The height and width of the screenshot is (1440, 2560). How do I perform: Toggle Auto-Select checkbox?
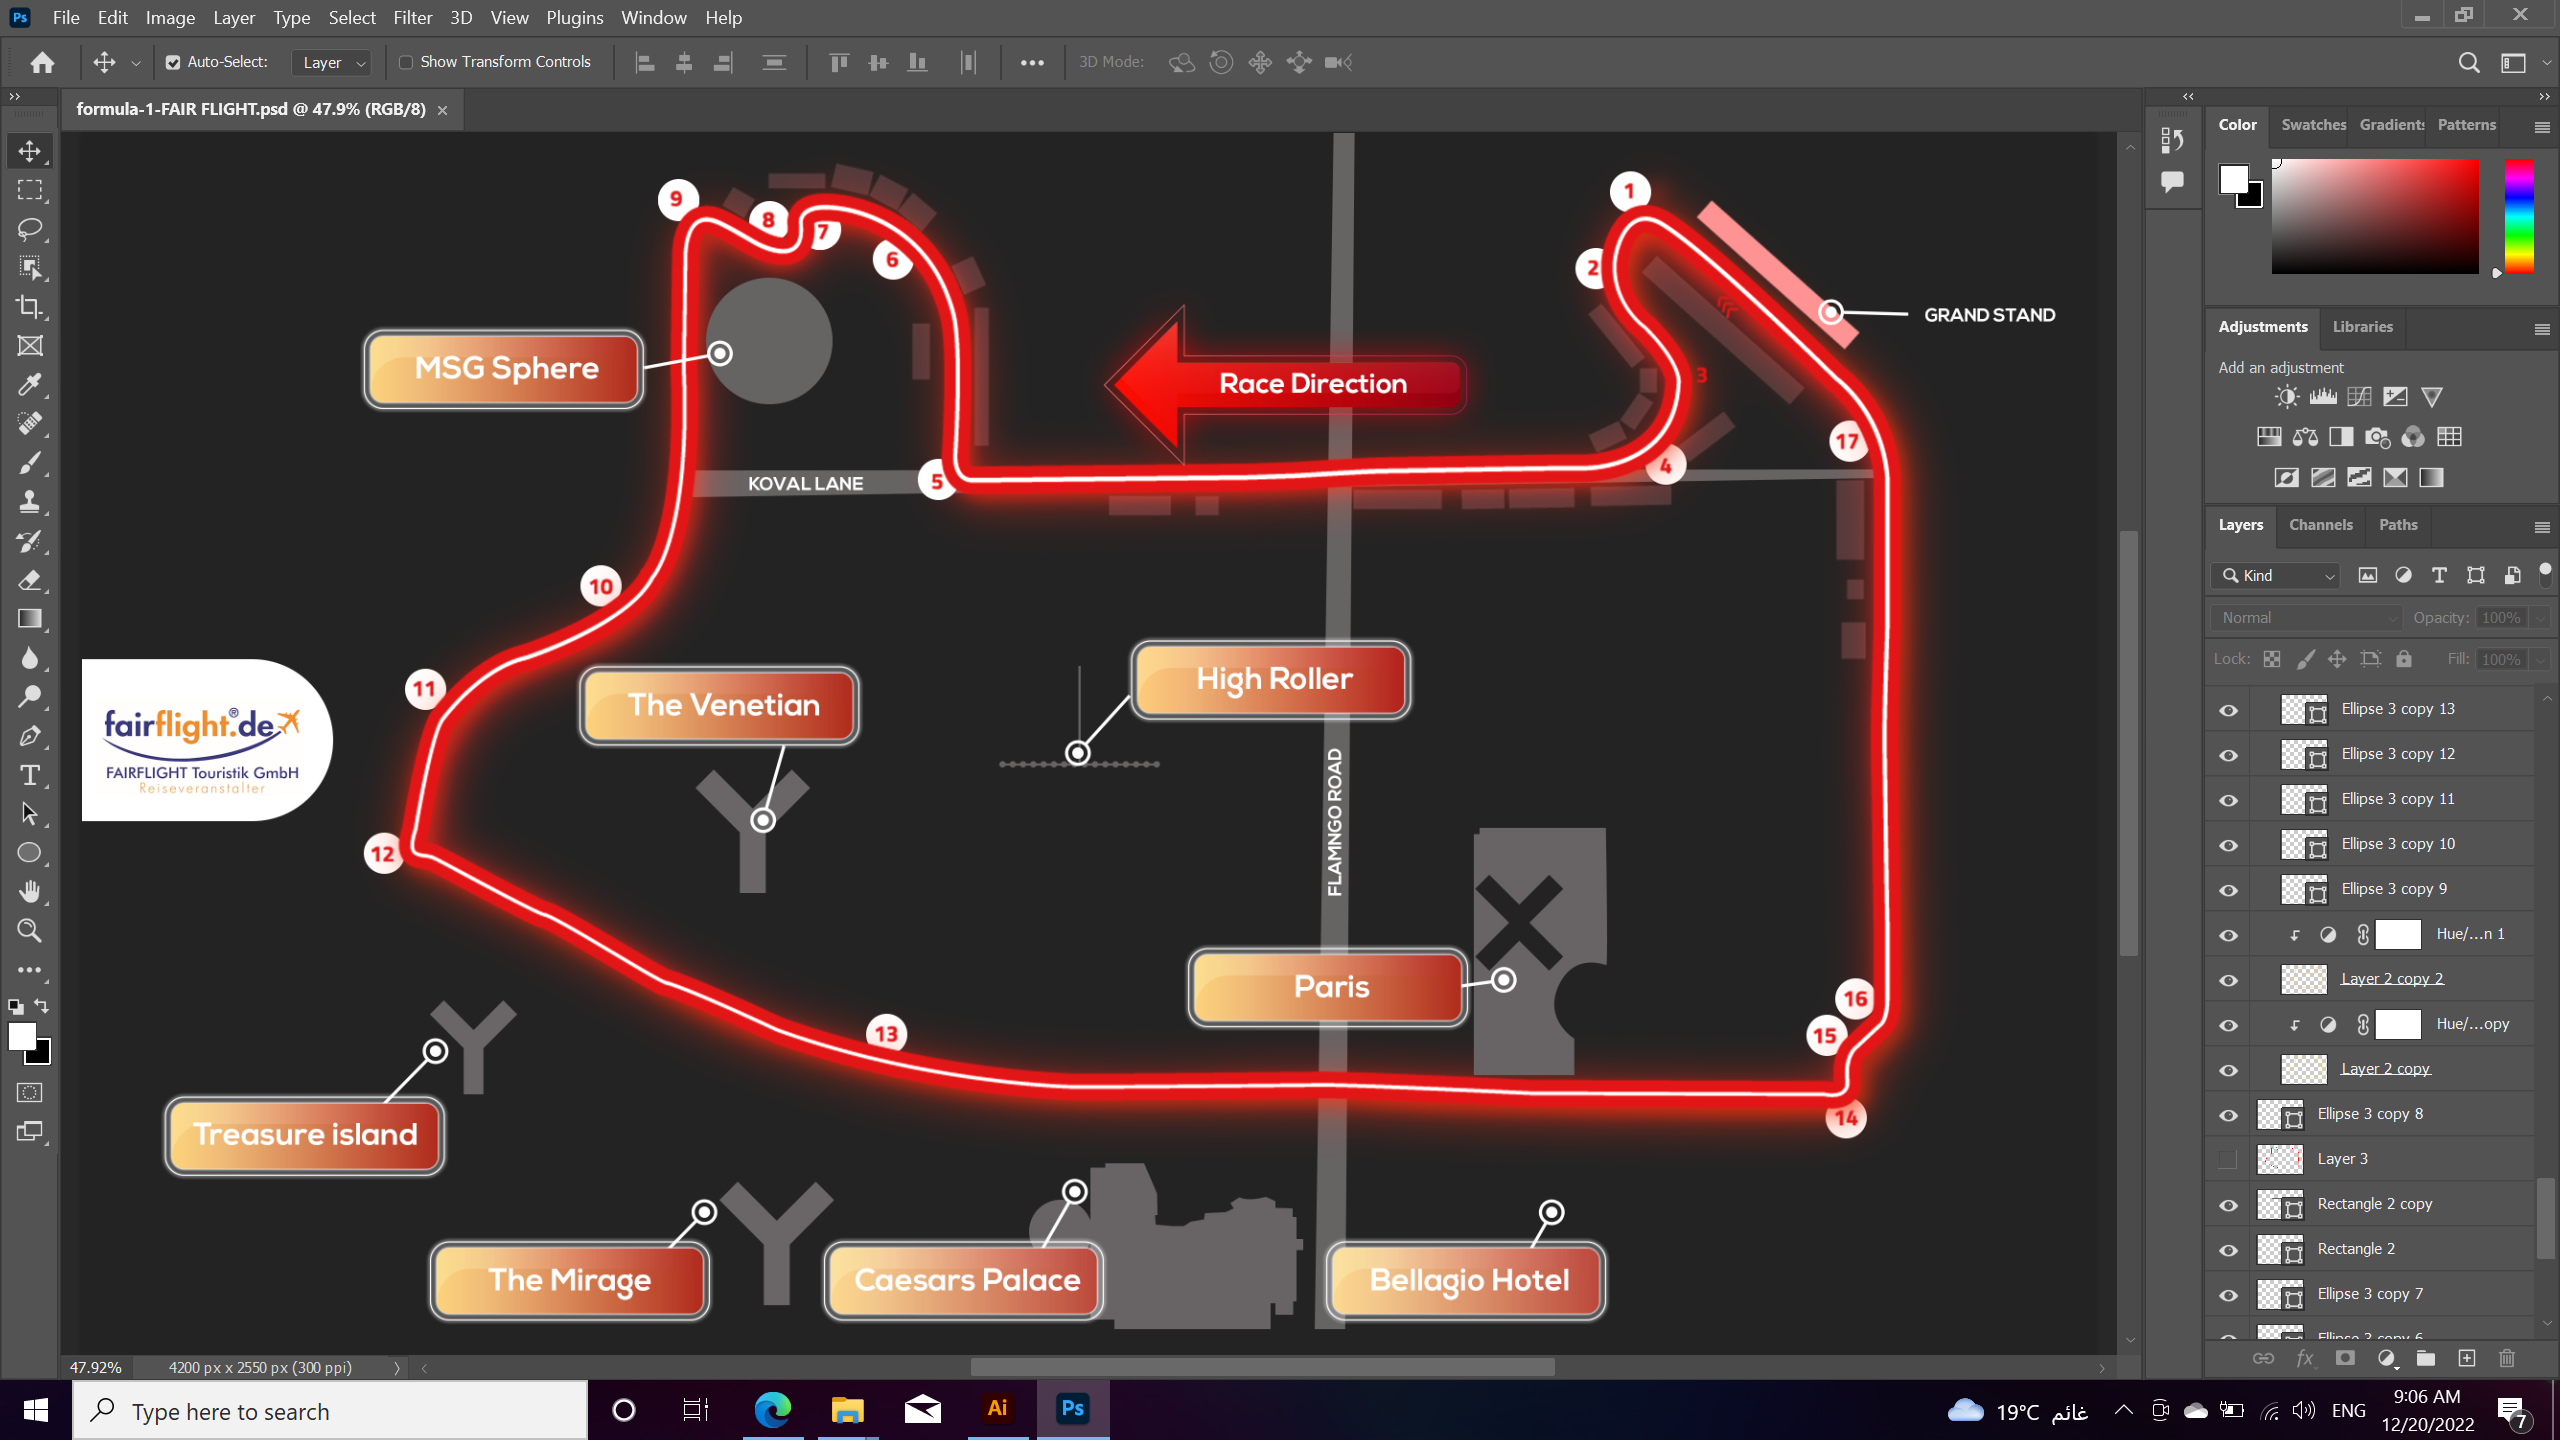pos(173,62)
